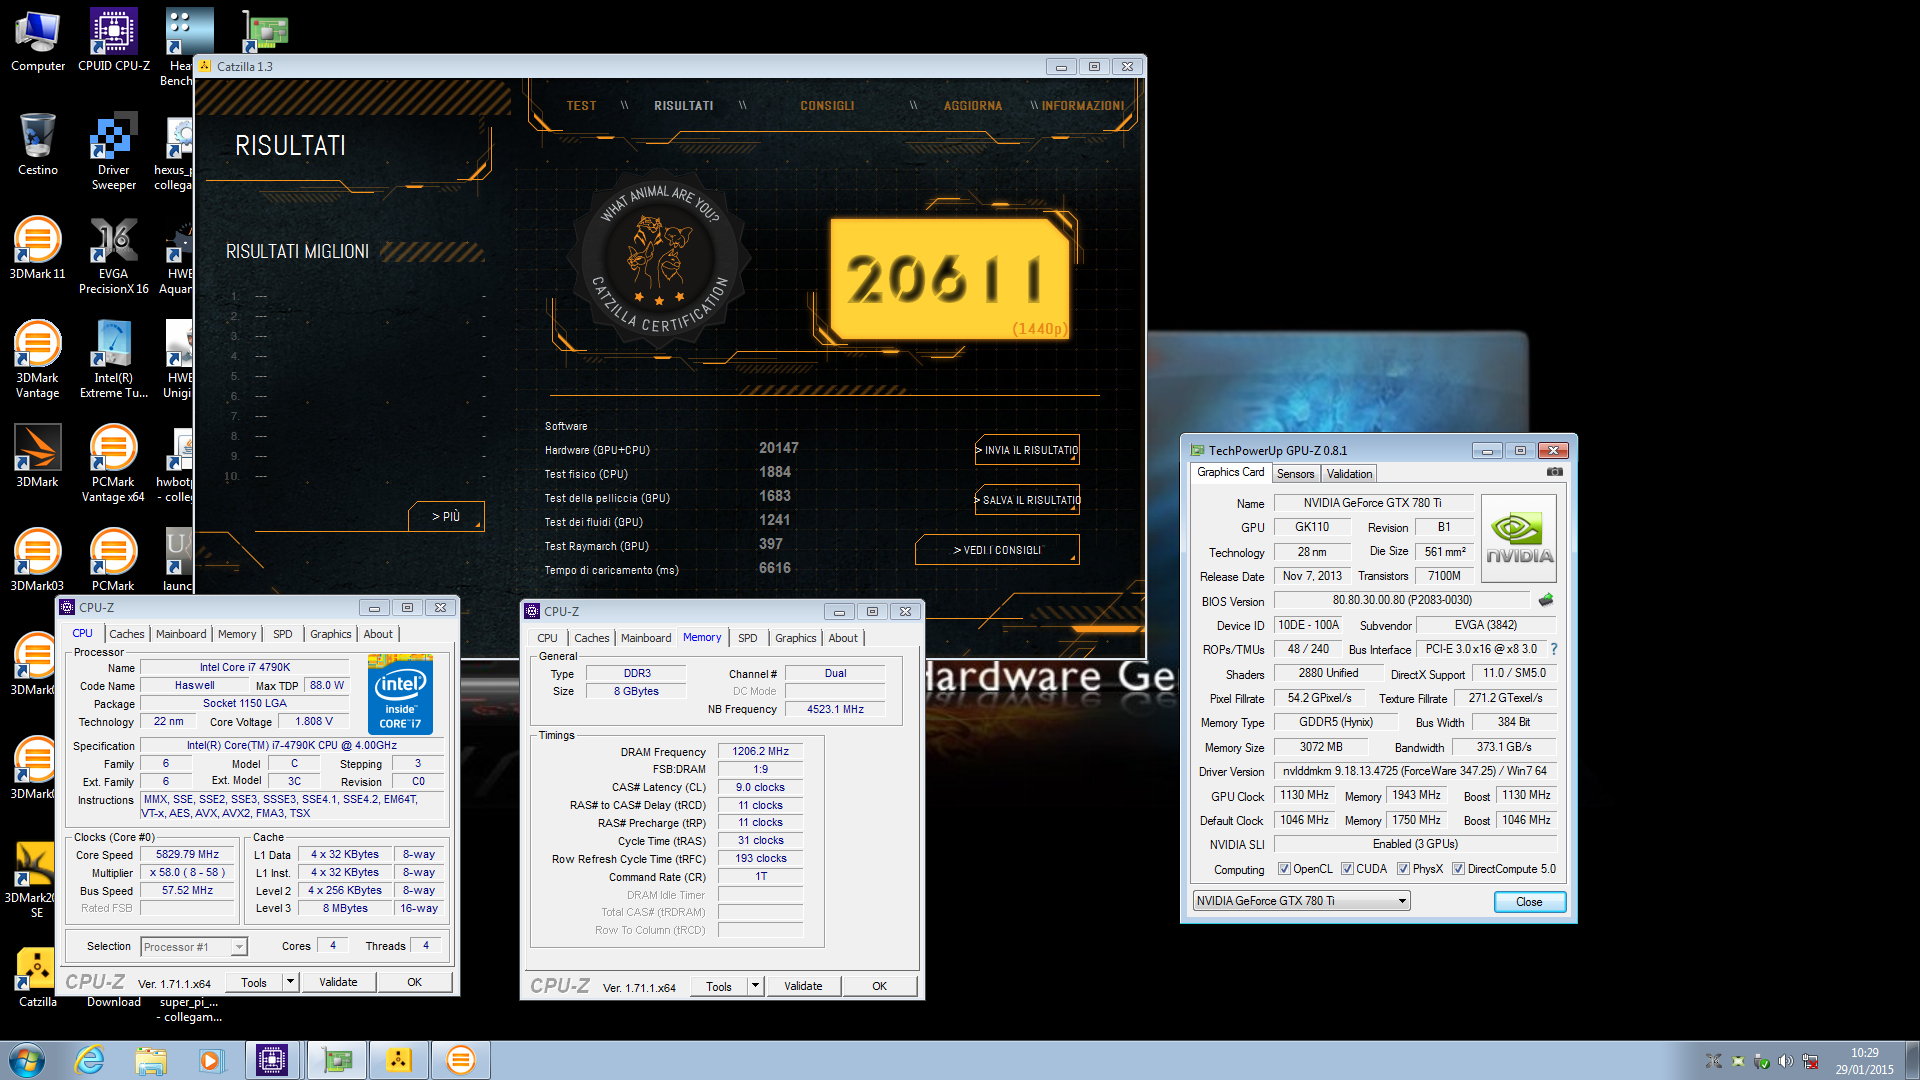Viewport: 1920px width, 1080px height.
Task: Open the CPUID CPU-Z desktop shortcut
Action: point(114,41)
